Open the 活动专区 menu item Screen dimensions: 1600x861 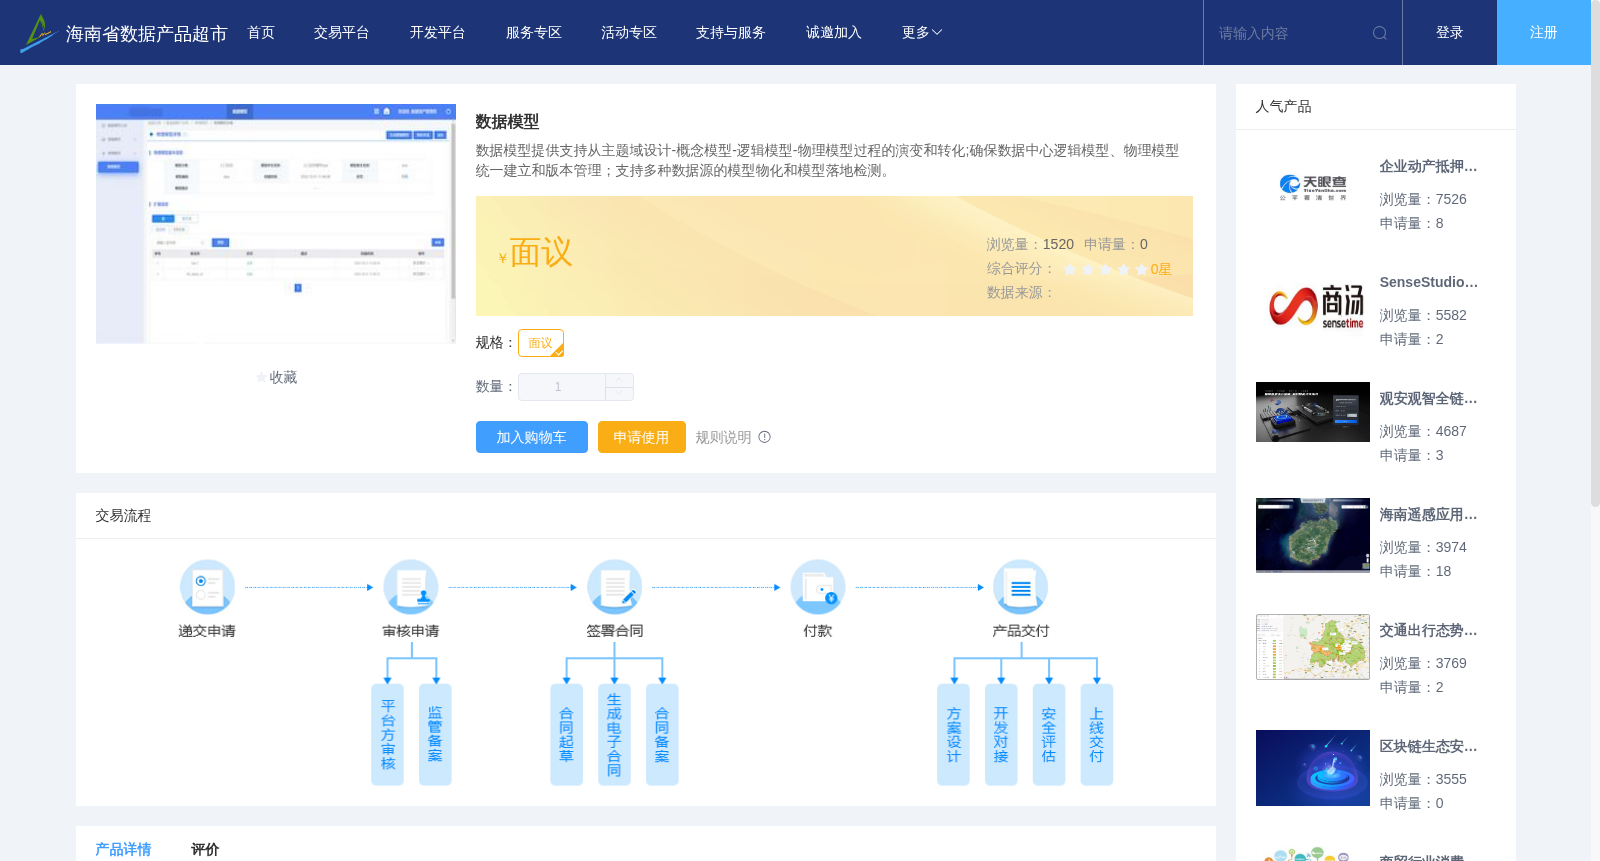point(629,33)
